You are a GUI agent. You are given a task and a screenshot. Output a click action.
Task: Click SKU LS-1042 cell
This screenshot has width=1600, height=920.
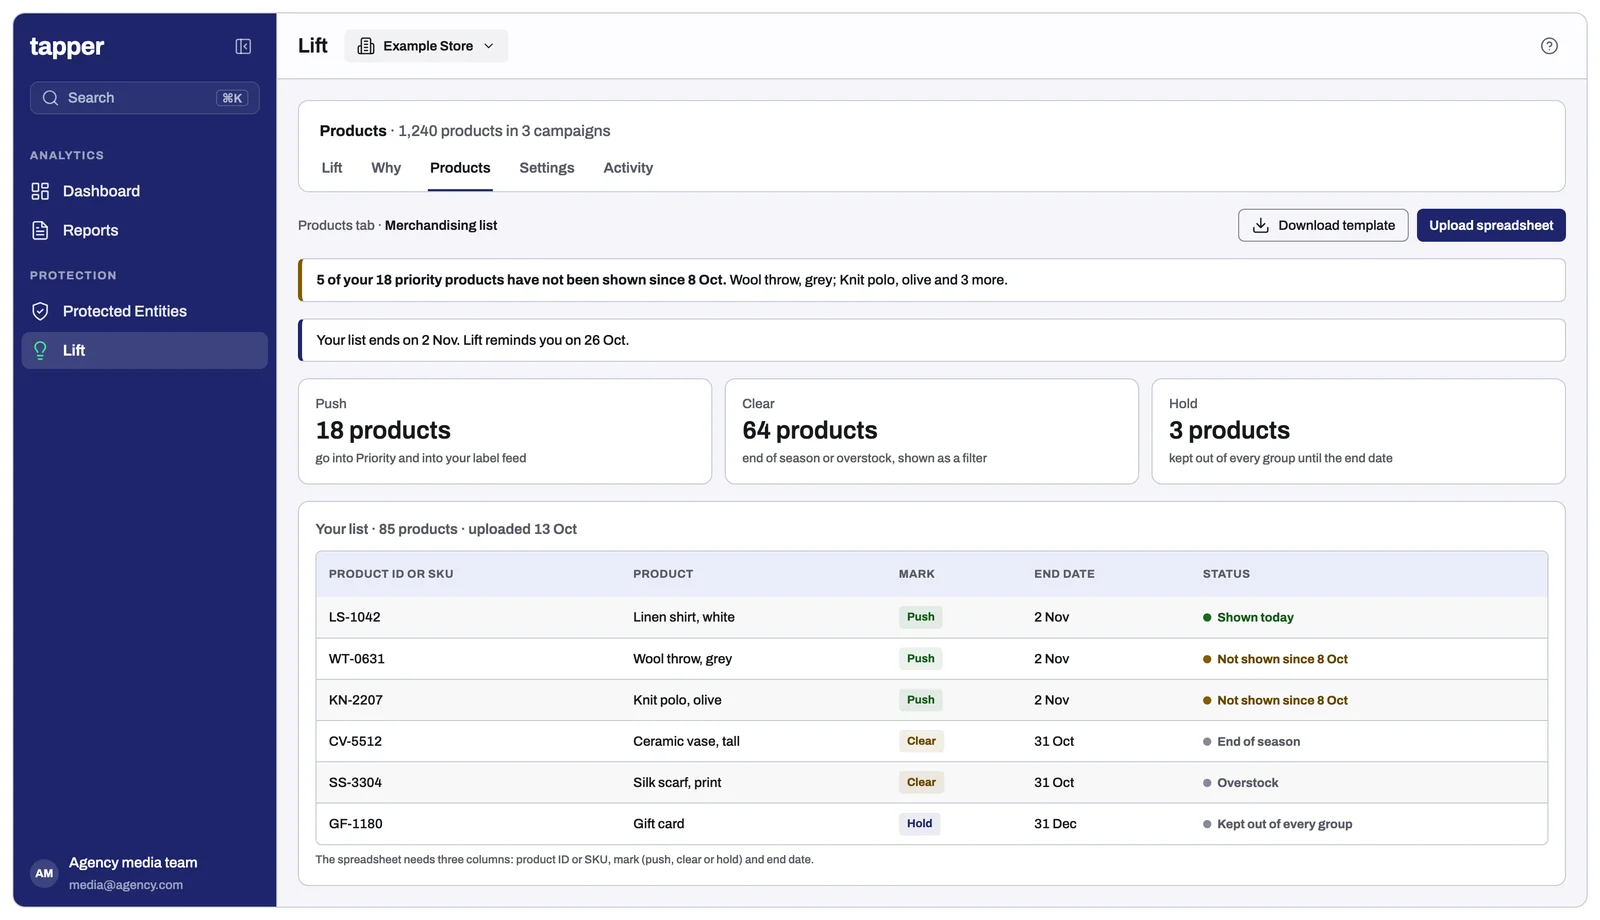(x=355, y=617)
